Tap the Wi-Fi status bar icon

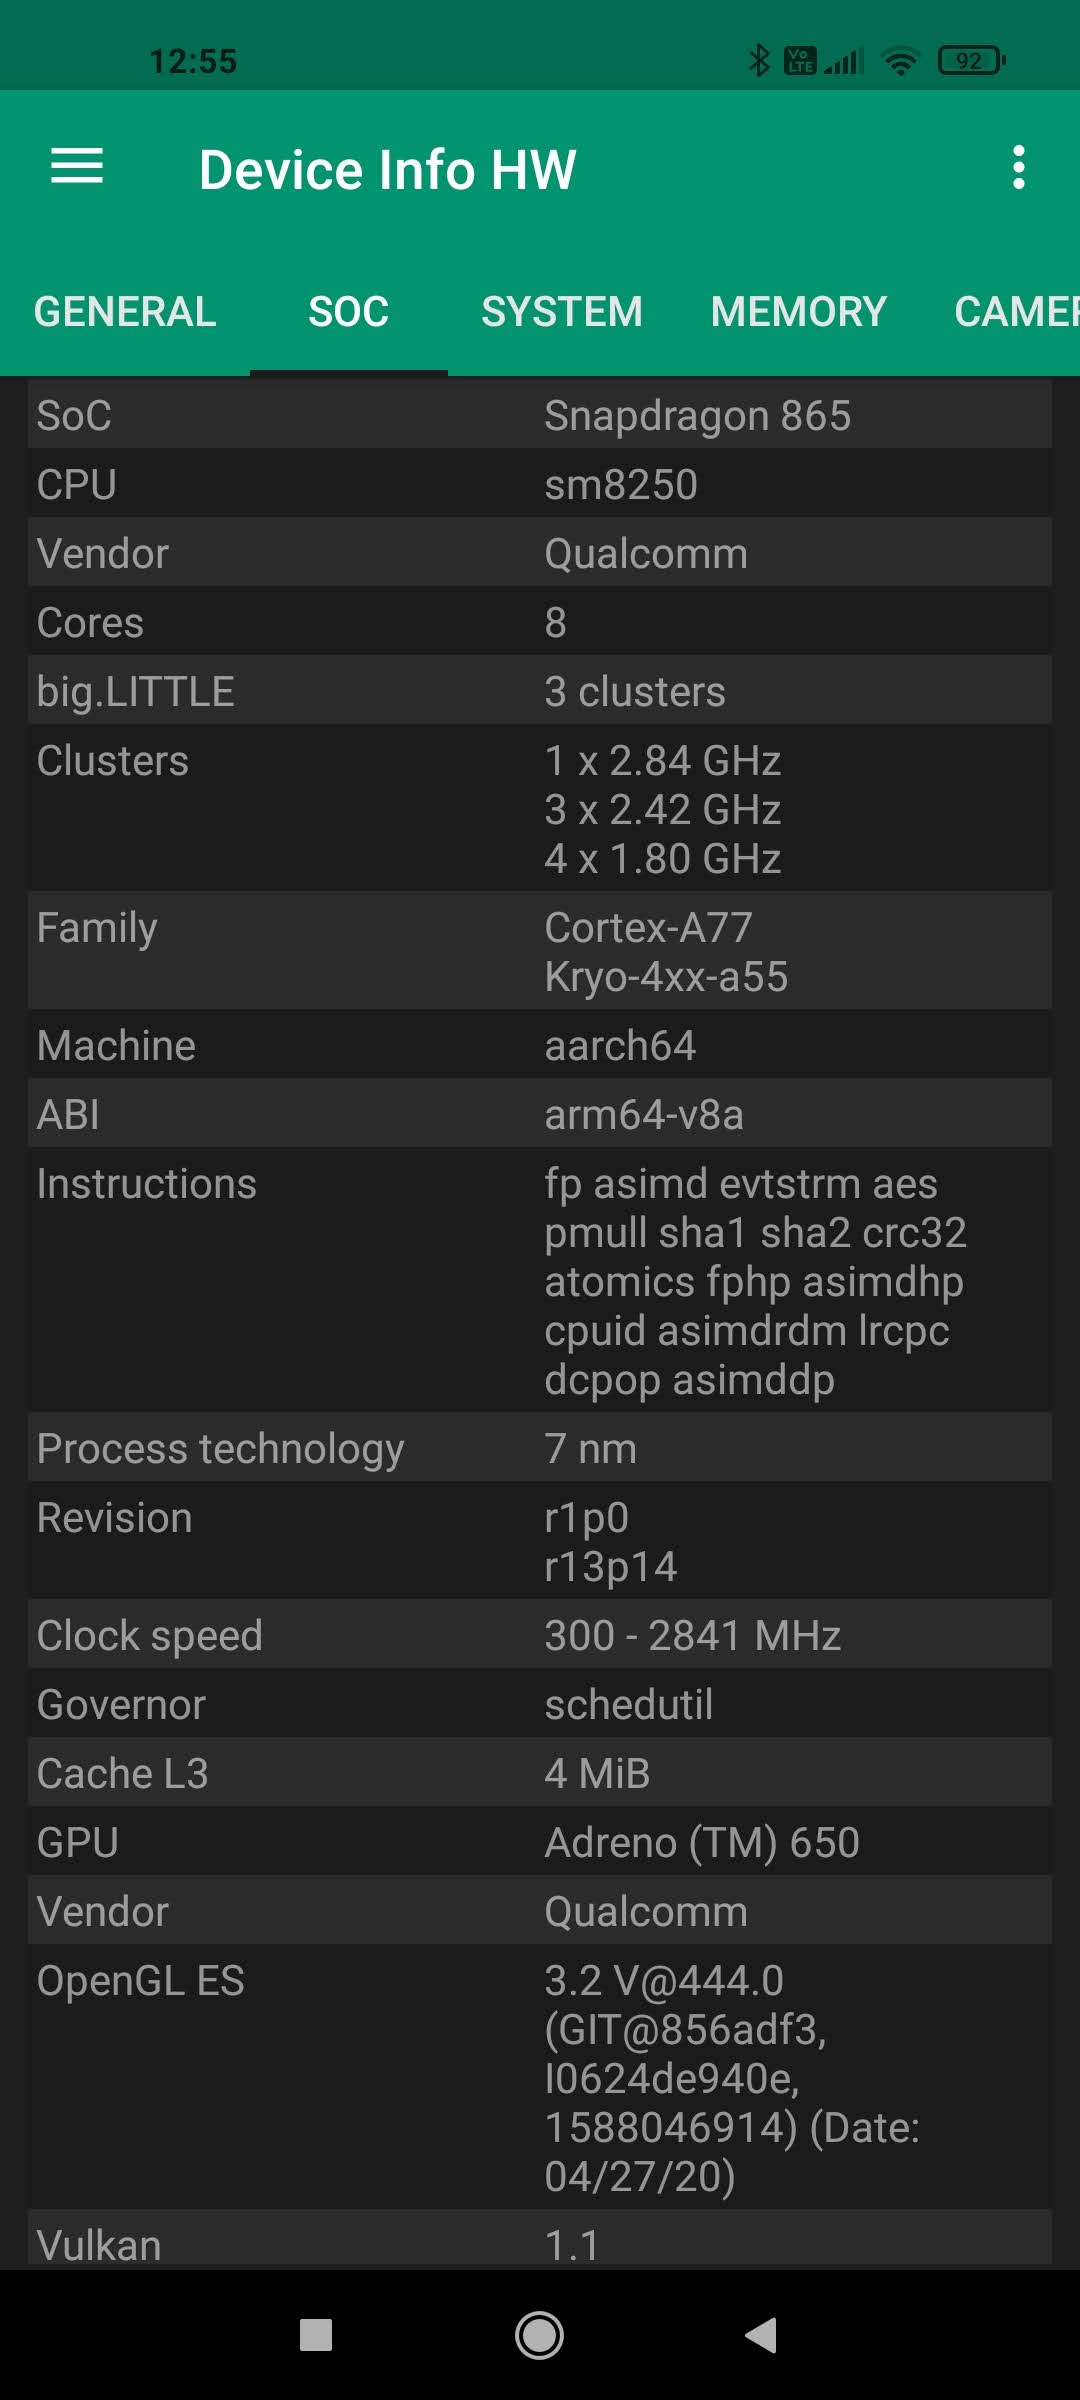(x=900, y=61)
